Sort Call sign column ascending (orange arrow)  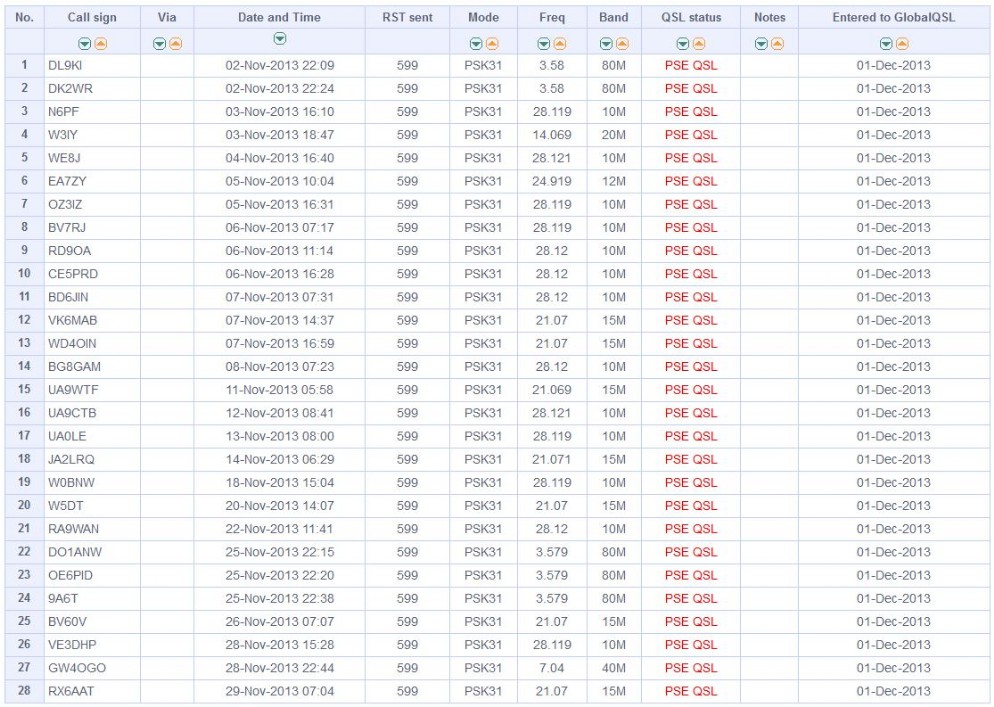[100, 44]
